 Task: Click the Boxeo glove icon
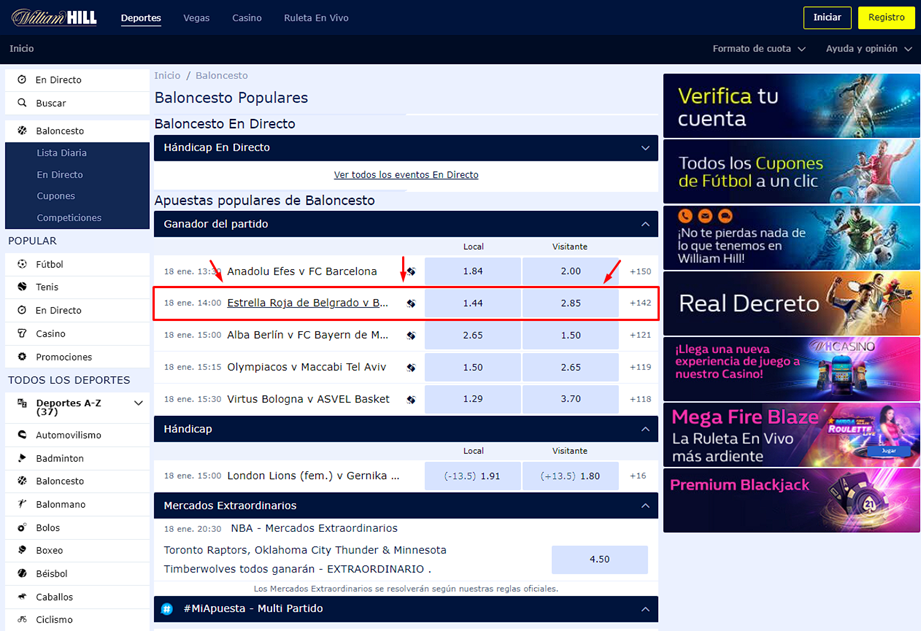22,551
